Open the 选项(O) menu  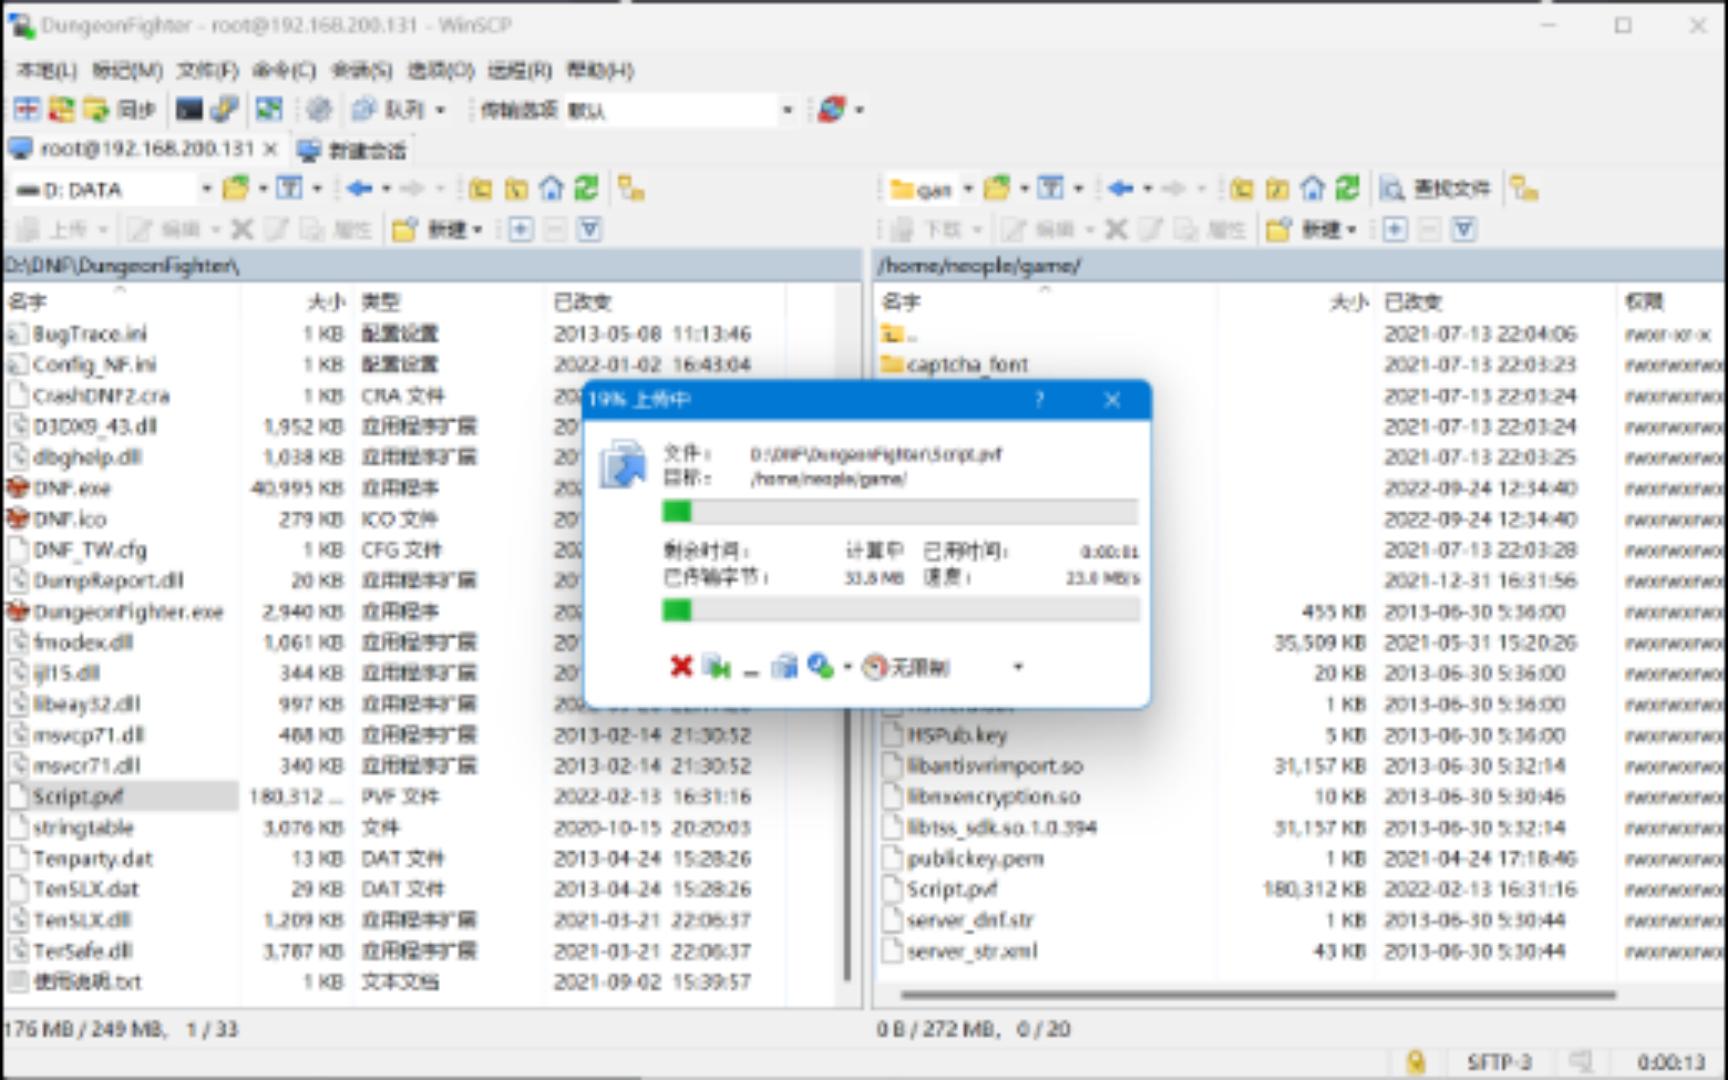coord(440,70)
